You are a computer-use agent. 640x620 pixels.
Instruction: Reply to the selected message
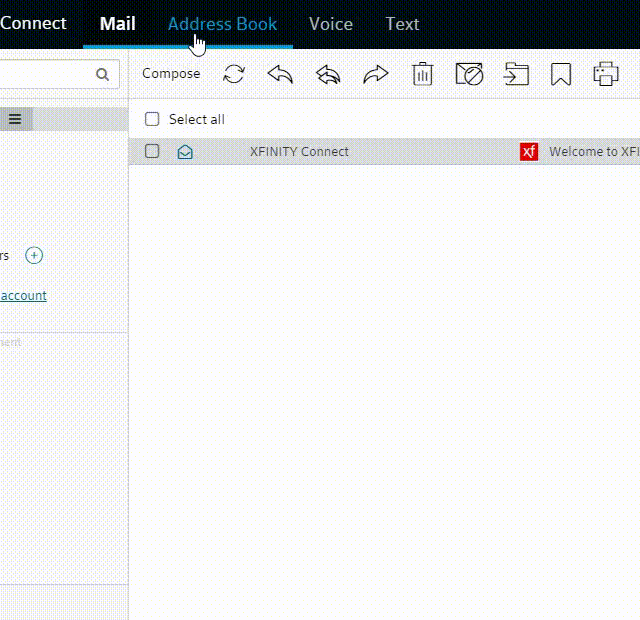[x=280, y=74]
